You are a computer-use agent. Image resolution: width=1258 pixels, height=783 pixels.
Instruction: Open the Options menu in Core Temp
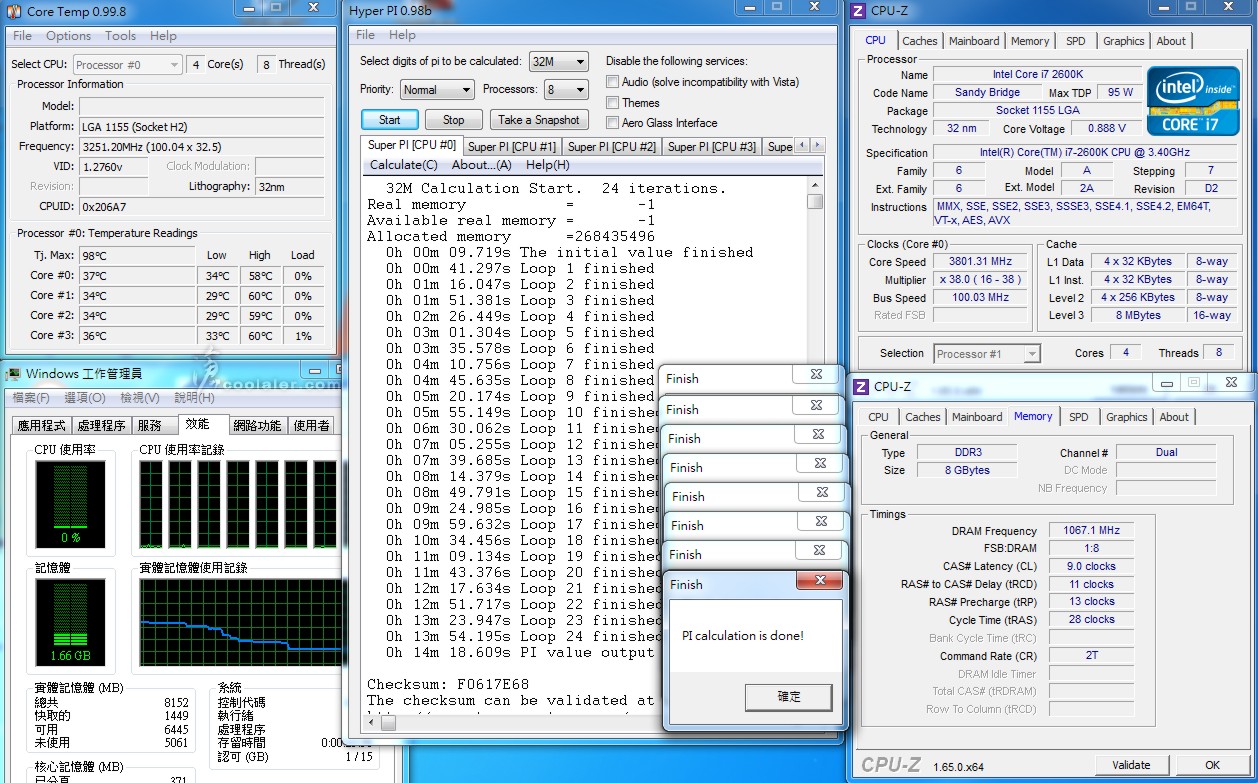coord(68,36)
